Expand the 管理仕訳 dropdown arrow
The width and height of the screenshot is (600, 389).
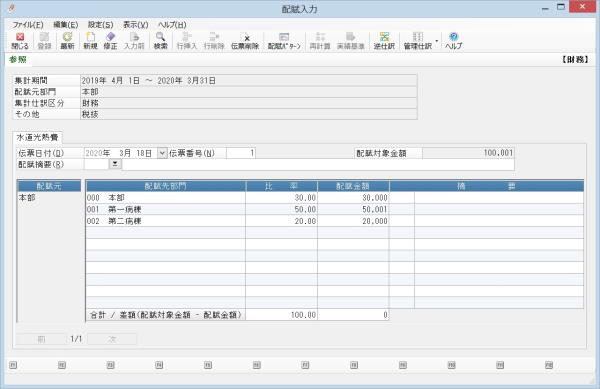(x=437, y=41)
